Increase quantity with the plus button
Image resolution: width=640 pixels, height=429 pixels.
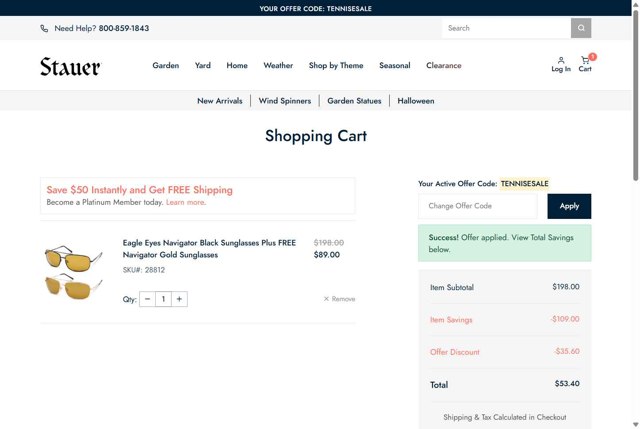(x=179, y=299)
